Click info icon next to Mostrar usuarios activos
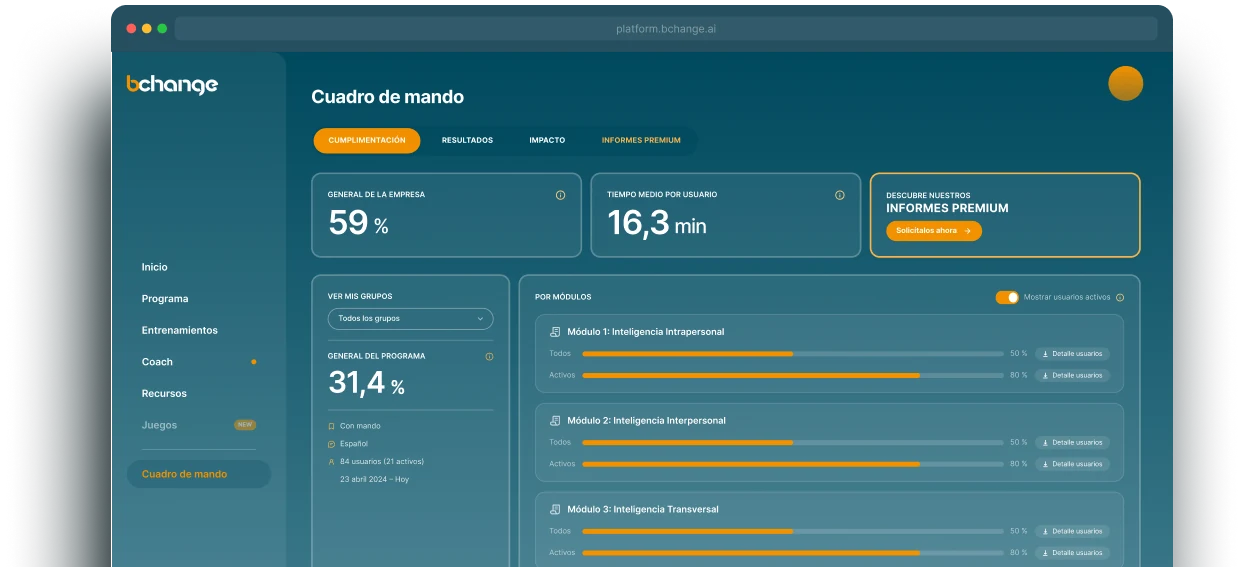The image size is (1242, 567). click(1119, 297)
